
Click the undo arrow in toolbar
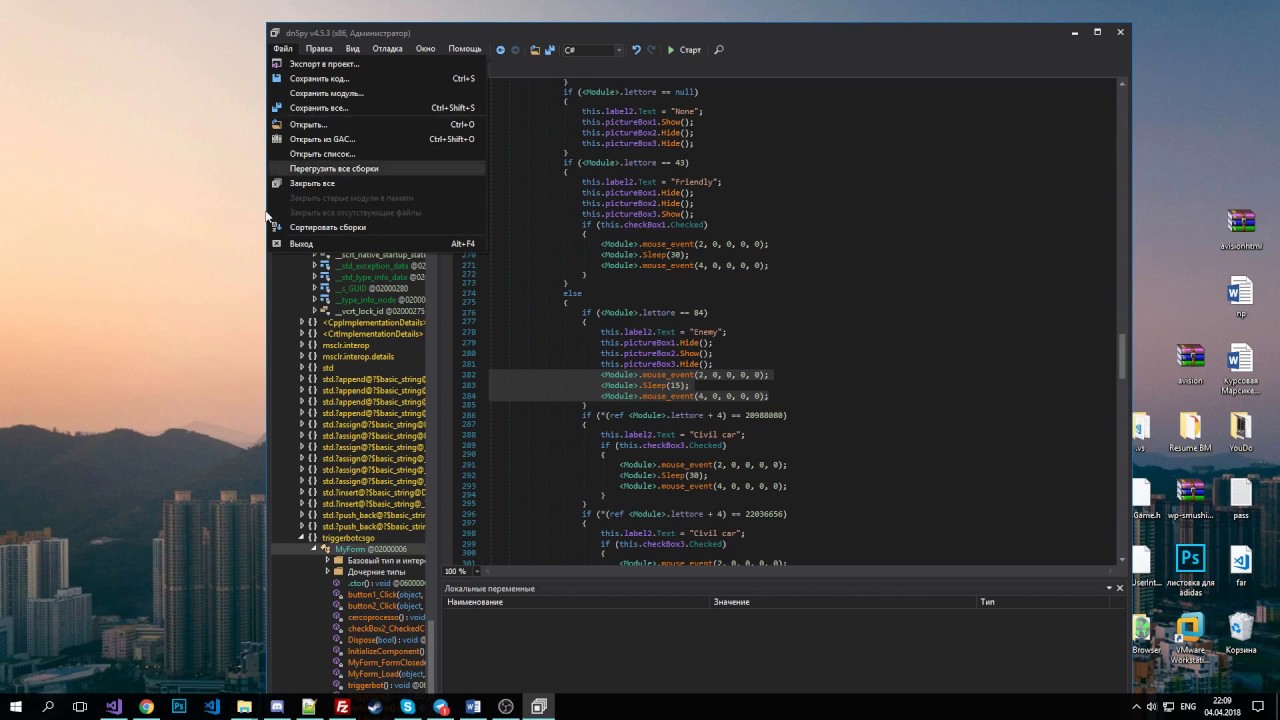tap(636, 50)
